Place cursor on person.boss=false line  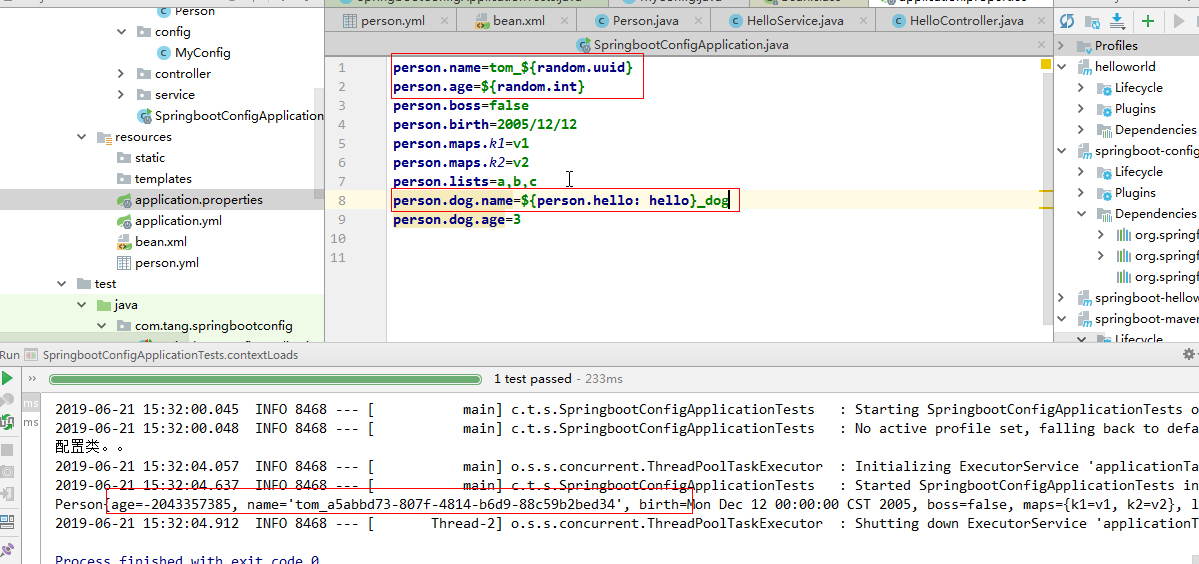pyautogui.click(x=461, y=106)
